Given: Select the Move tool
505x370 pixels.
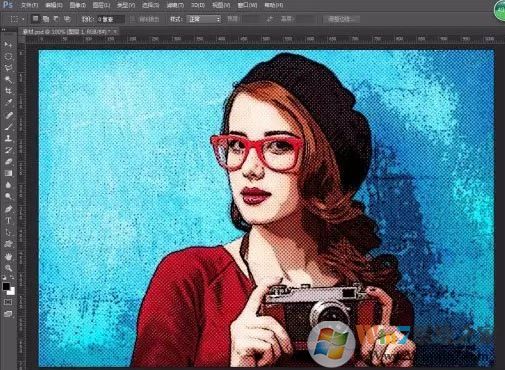Looking at the screenshot, I should tap(8, 45).
